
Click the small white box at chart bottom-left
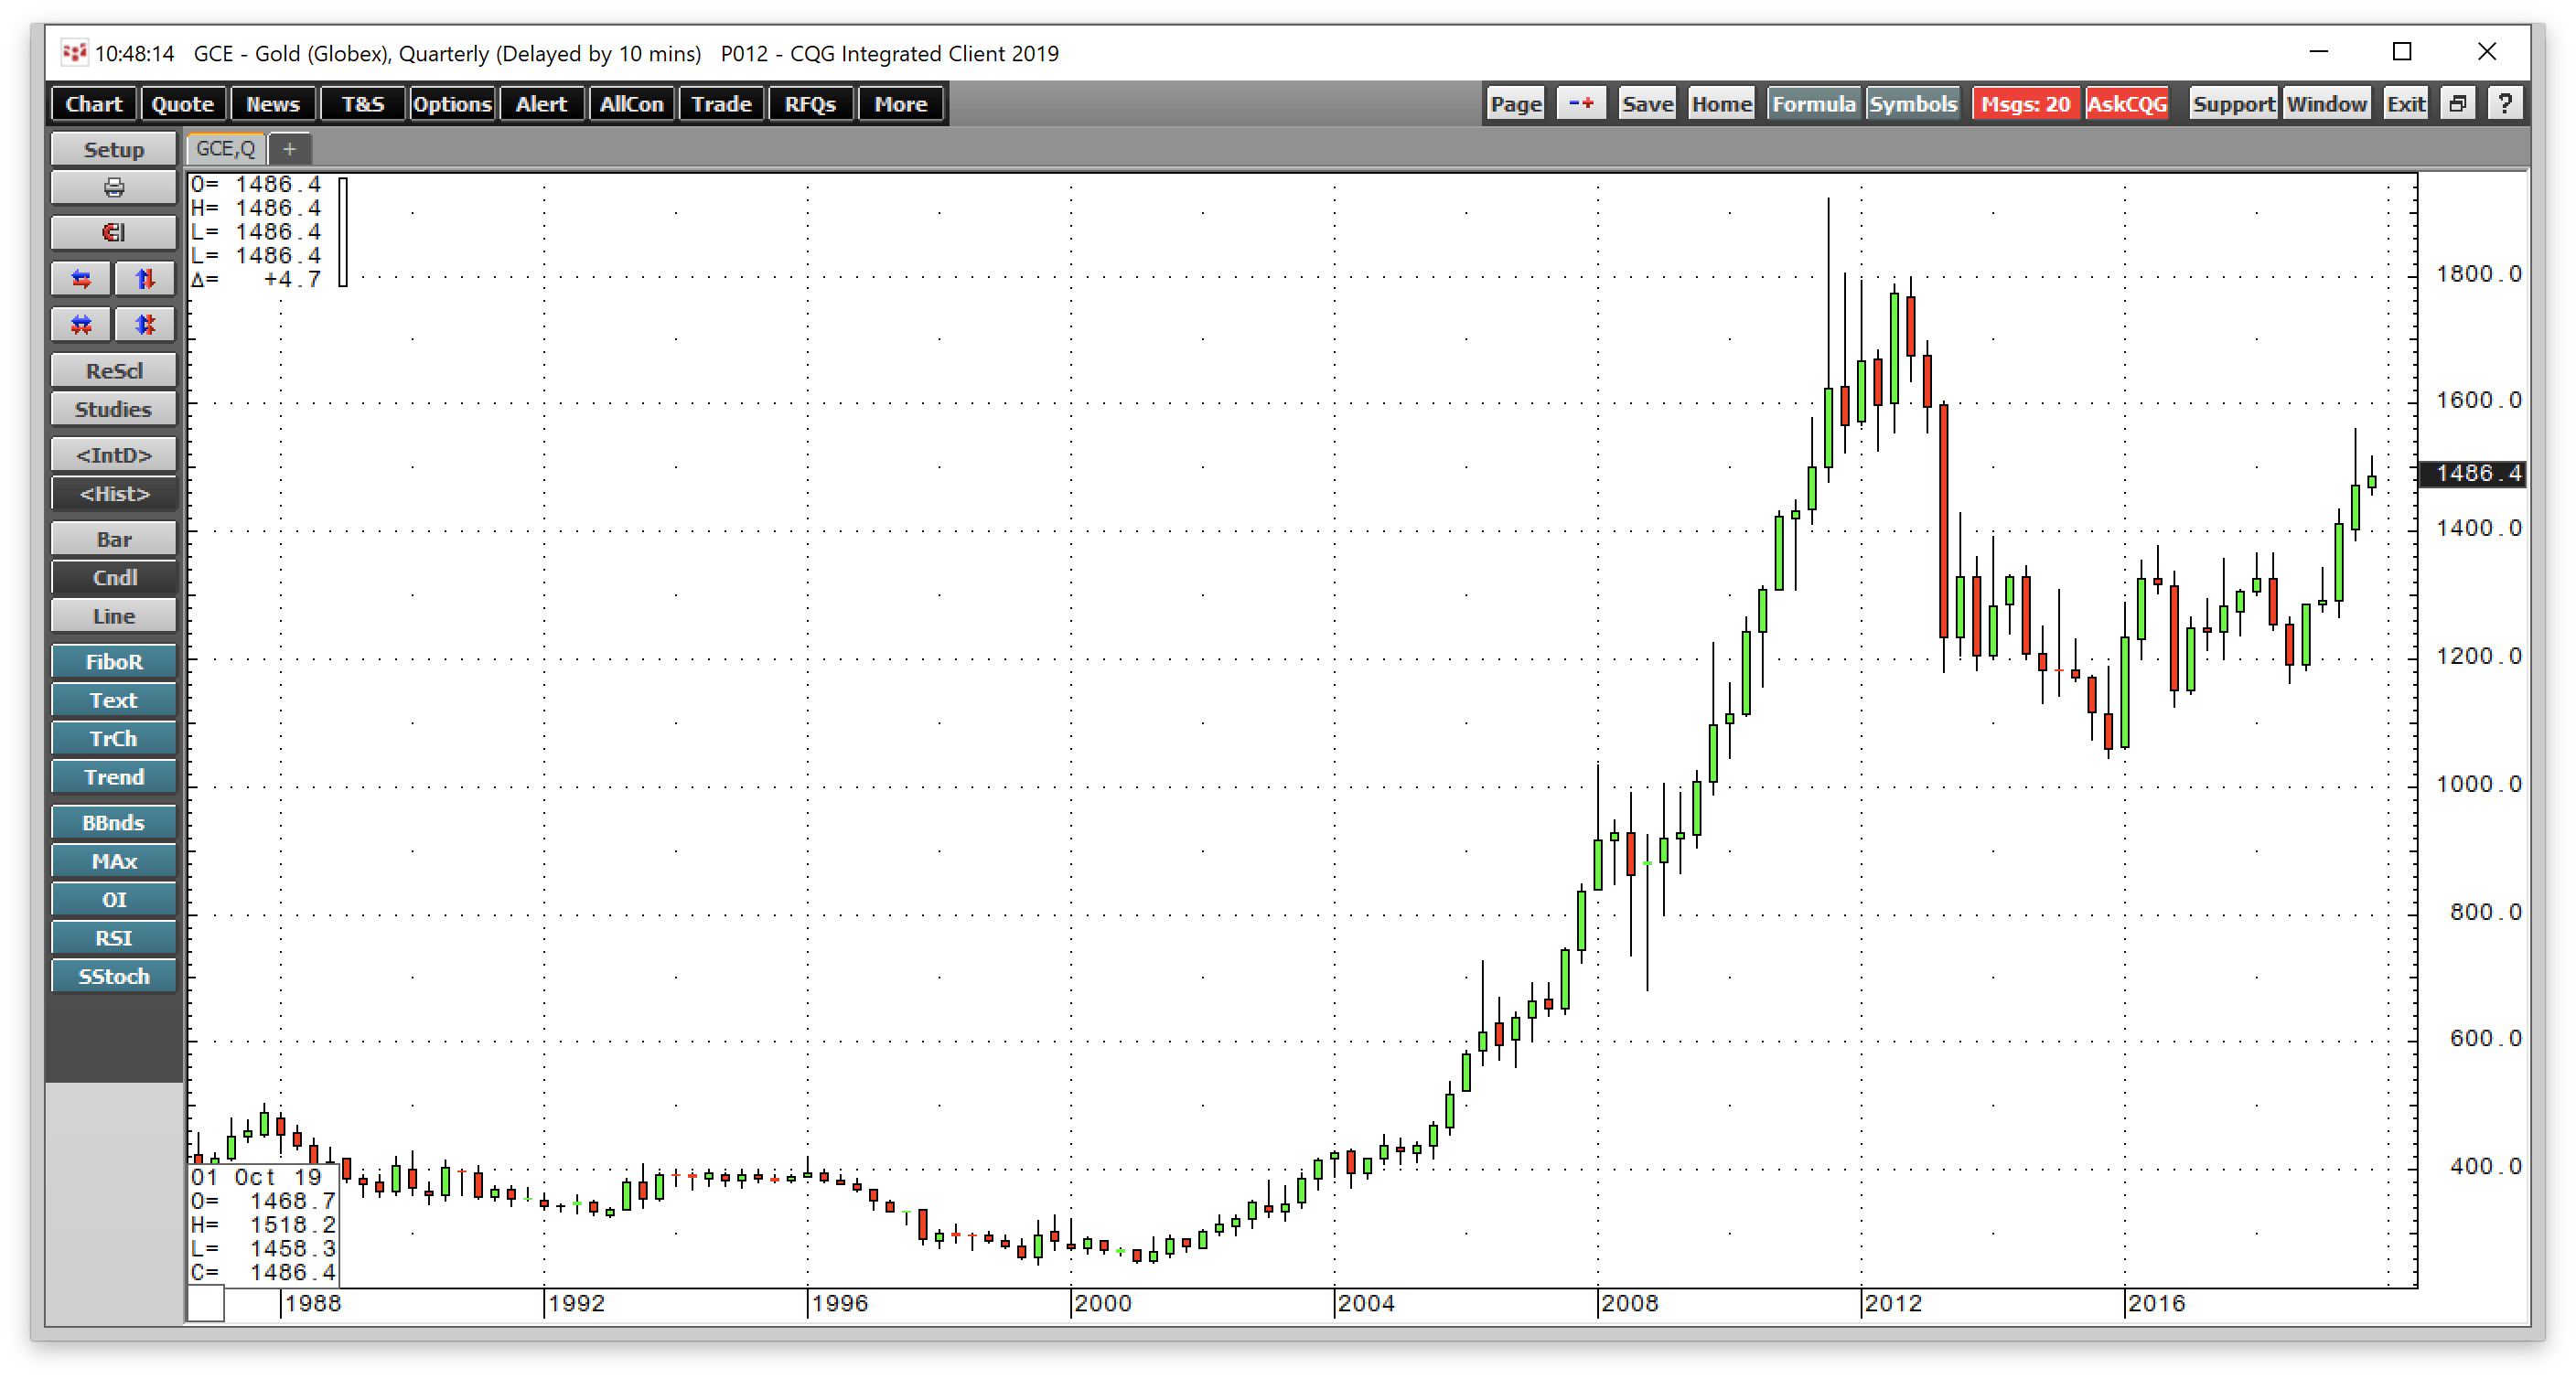point(206,1304)
